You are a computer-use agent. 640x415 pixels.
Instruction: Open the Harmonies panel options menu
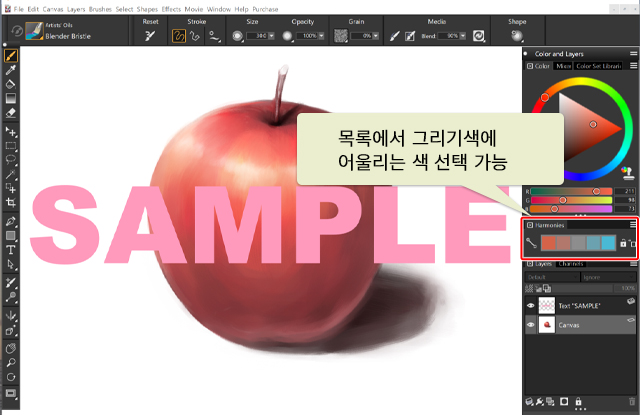pos(632,225)
